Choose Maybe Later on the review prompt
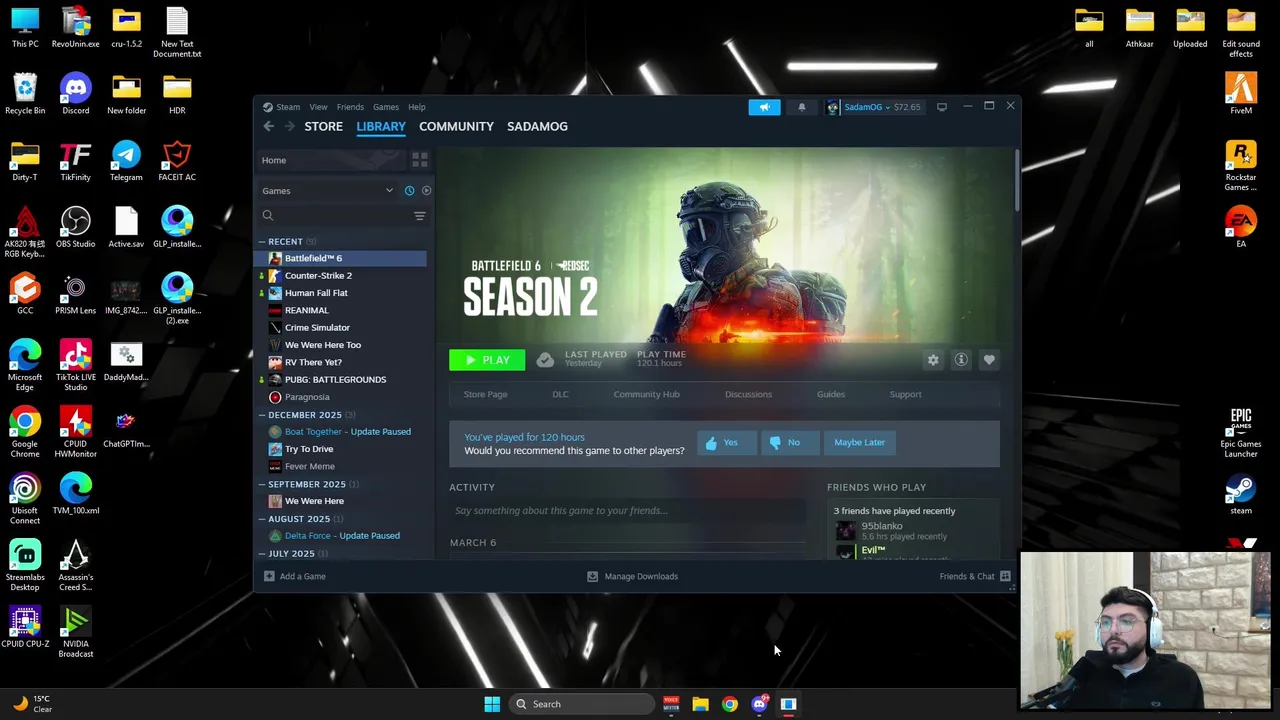This screenshot has height=720, width=1280. 860,443
